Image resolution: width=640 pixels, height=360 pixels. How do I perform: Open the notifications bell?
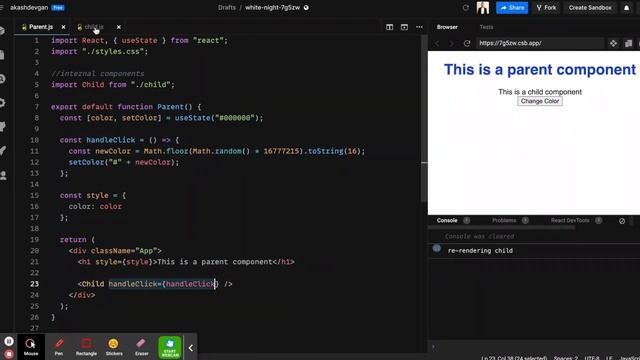click(627, 7)
